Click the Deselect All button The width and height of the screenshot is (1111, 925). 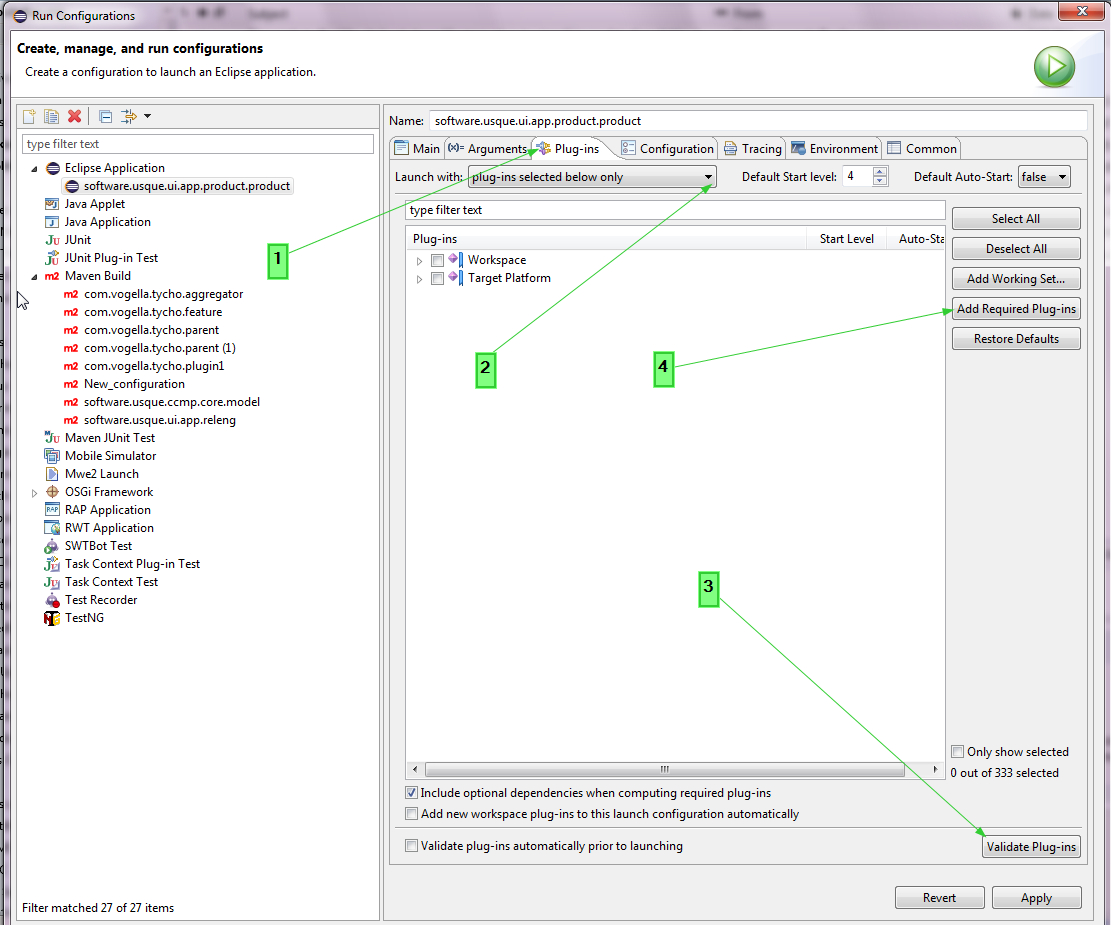(x=1016, y=249)
